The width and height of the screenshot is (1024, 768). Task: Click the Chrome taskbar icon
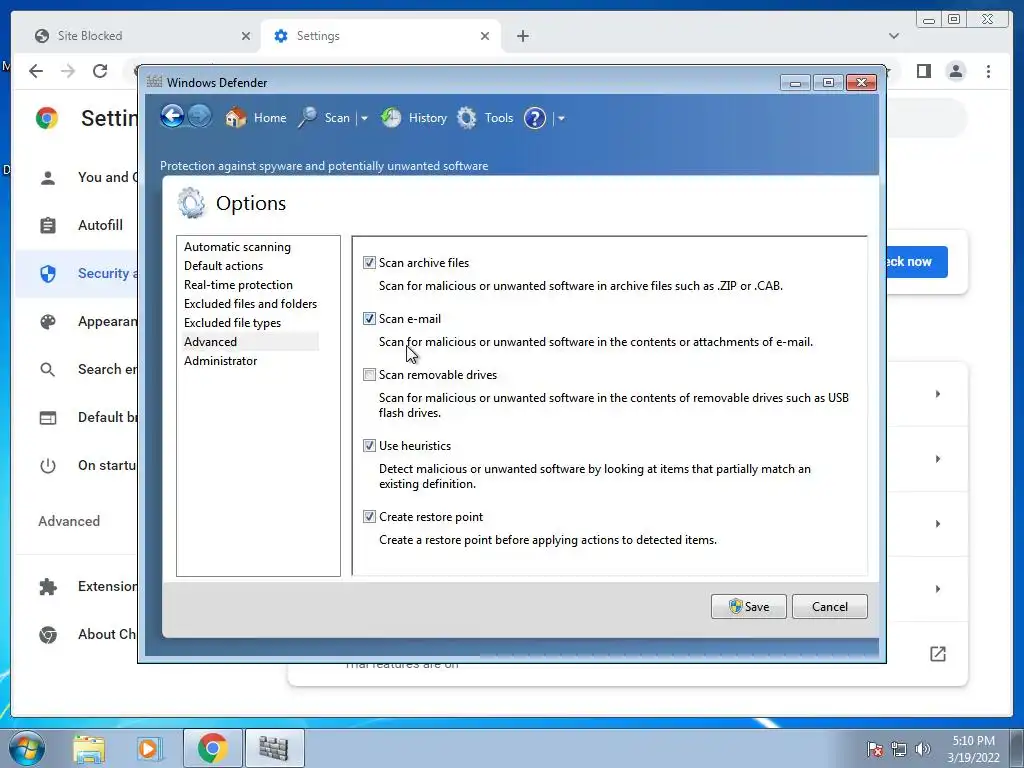pyautogui.click(x=212, y=748)
